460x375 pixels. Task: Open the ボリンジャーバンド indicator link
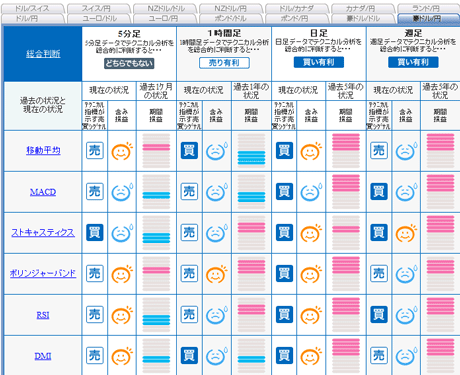[43, 273]
